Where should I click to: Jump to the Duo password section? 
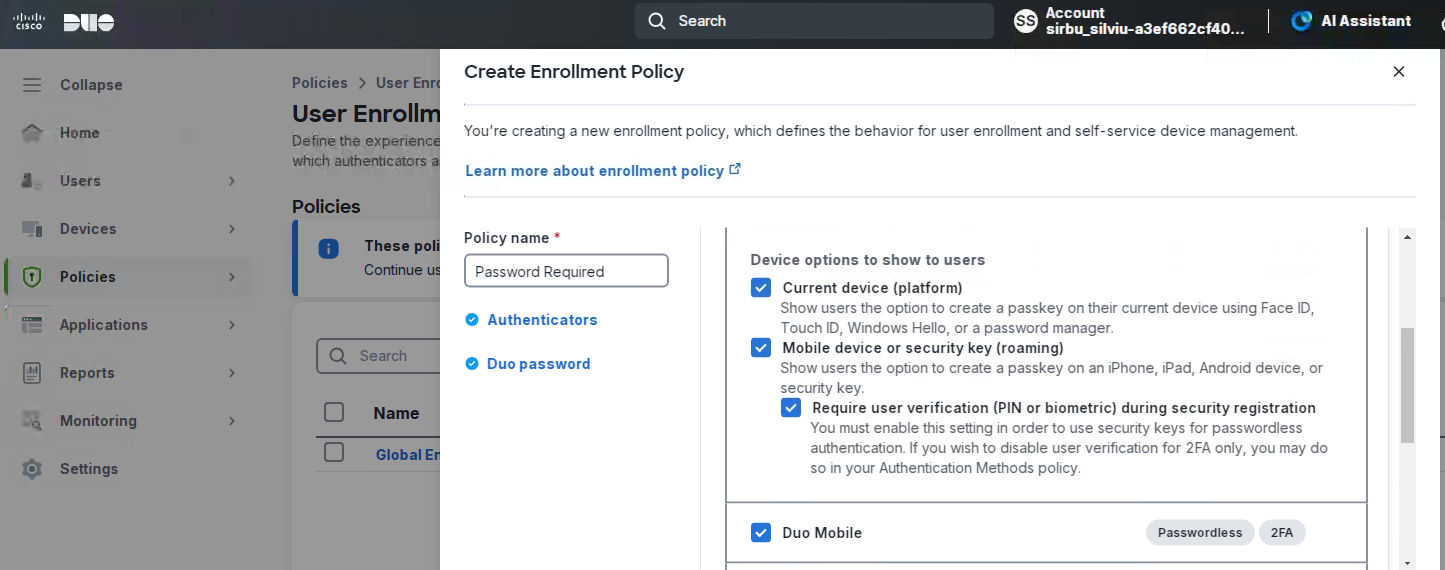tap(538, 364)
